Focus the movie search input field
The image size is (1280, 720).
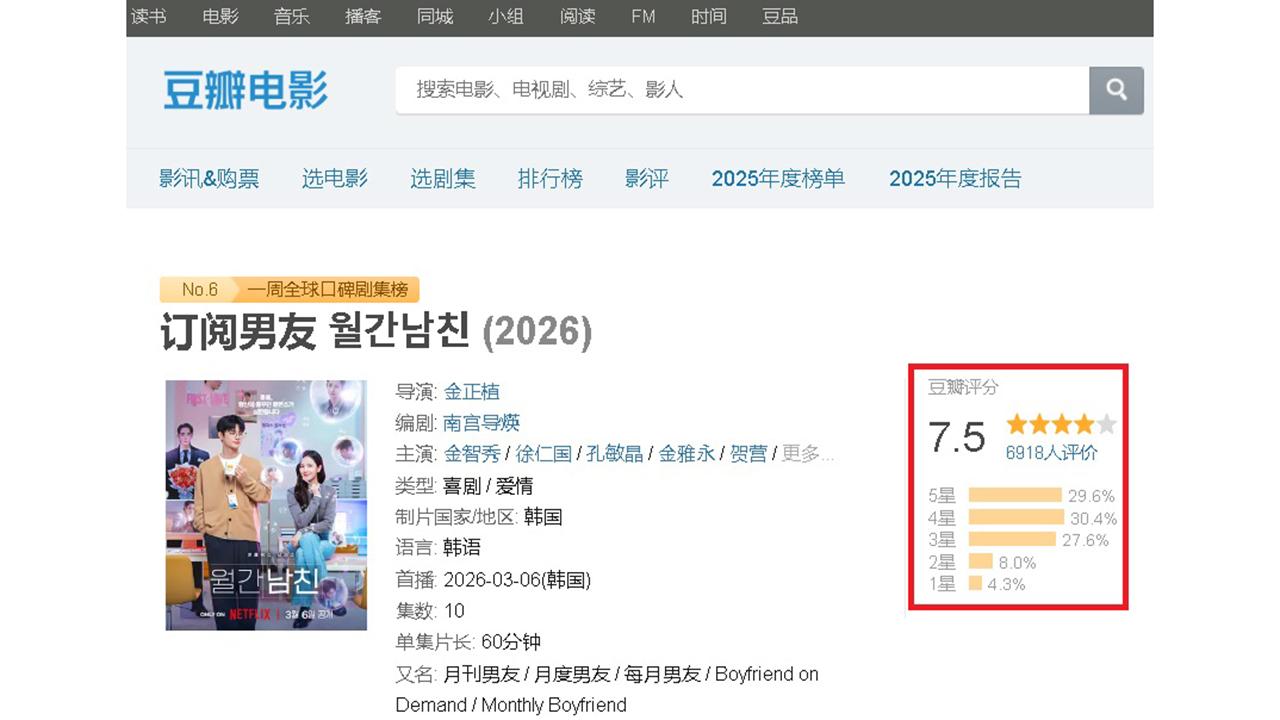coord(741,90)
